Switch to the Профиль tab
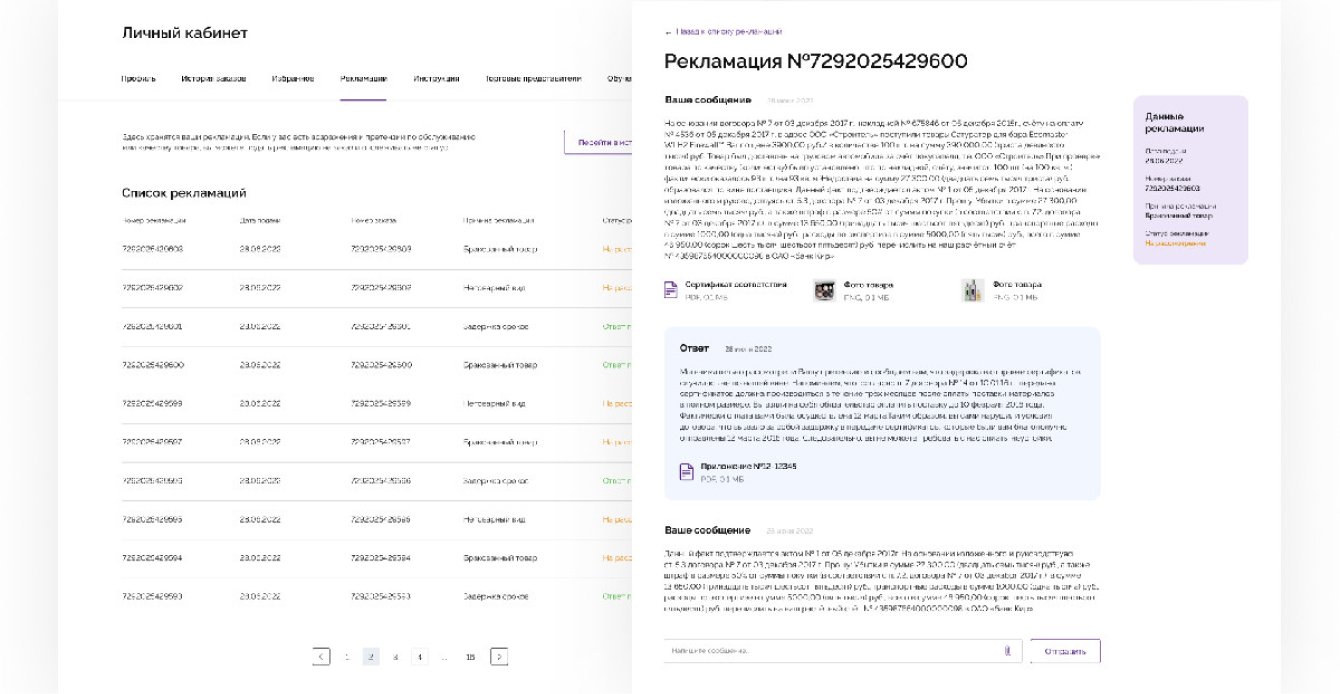 pos(138,78)
